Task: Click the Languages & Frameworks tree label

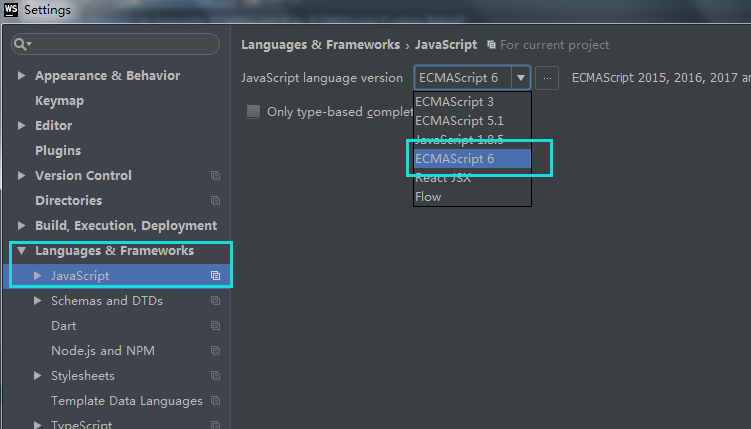Action: pyautogui.click(x=114, y=250)
